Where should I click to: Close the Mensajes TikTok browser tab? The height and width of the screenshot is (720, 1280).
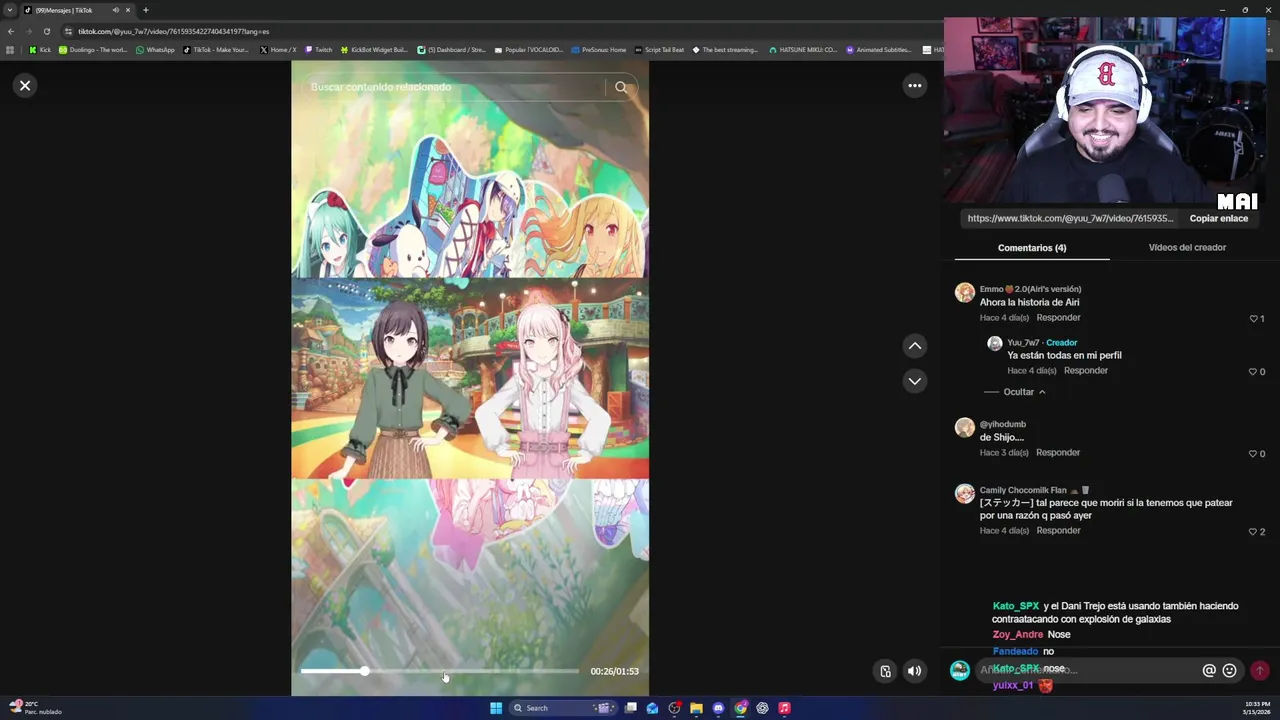128,10
